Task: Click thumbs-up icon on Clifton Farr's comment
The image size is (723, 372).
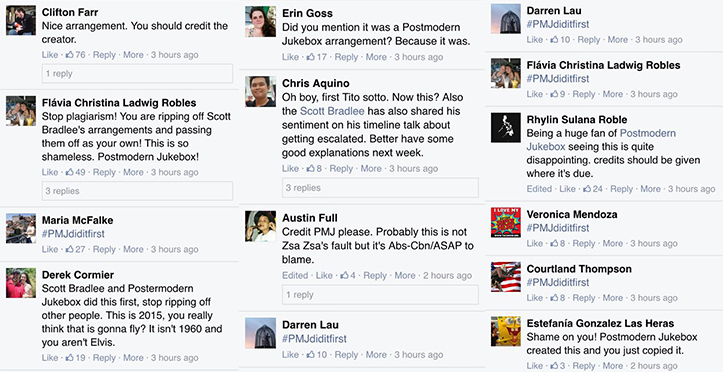Action: 69,55
